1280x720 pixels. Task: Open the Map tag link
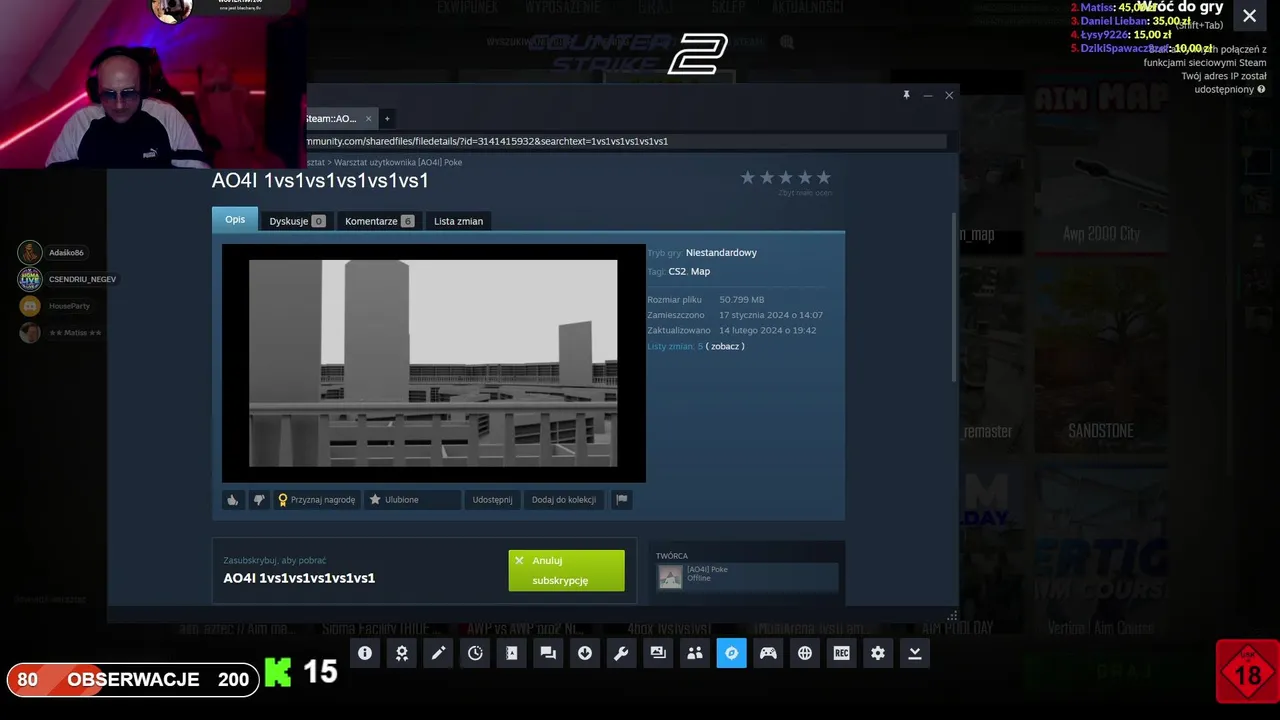tap(700, 271)
